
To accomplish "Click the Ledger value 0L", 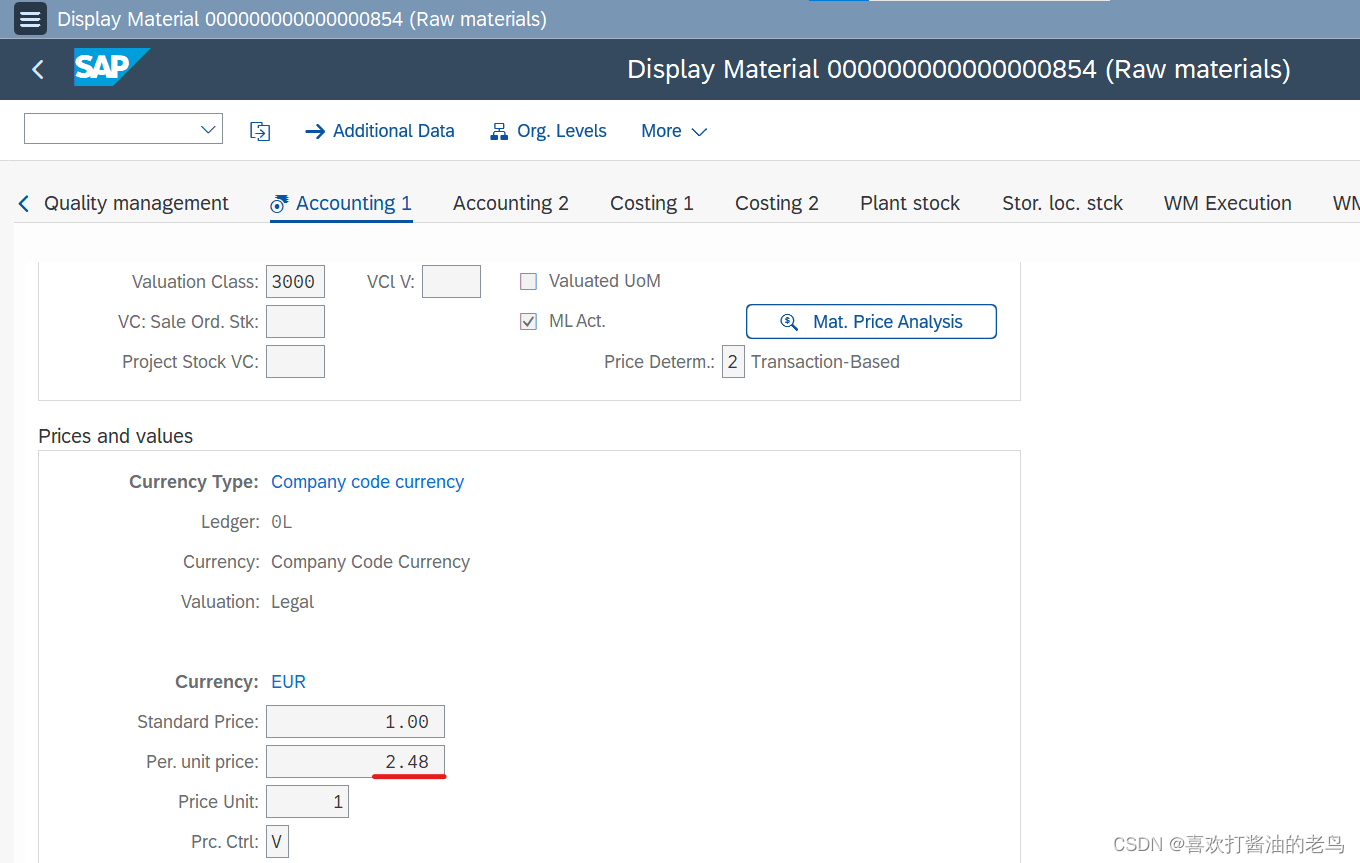I will (x=281, y=521).
